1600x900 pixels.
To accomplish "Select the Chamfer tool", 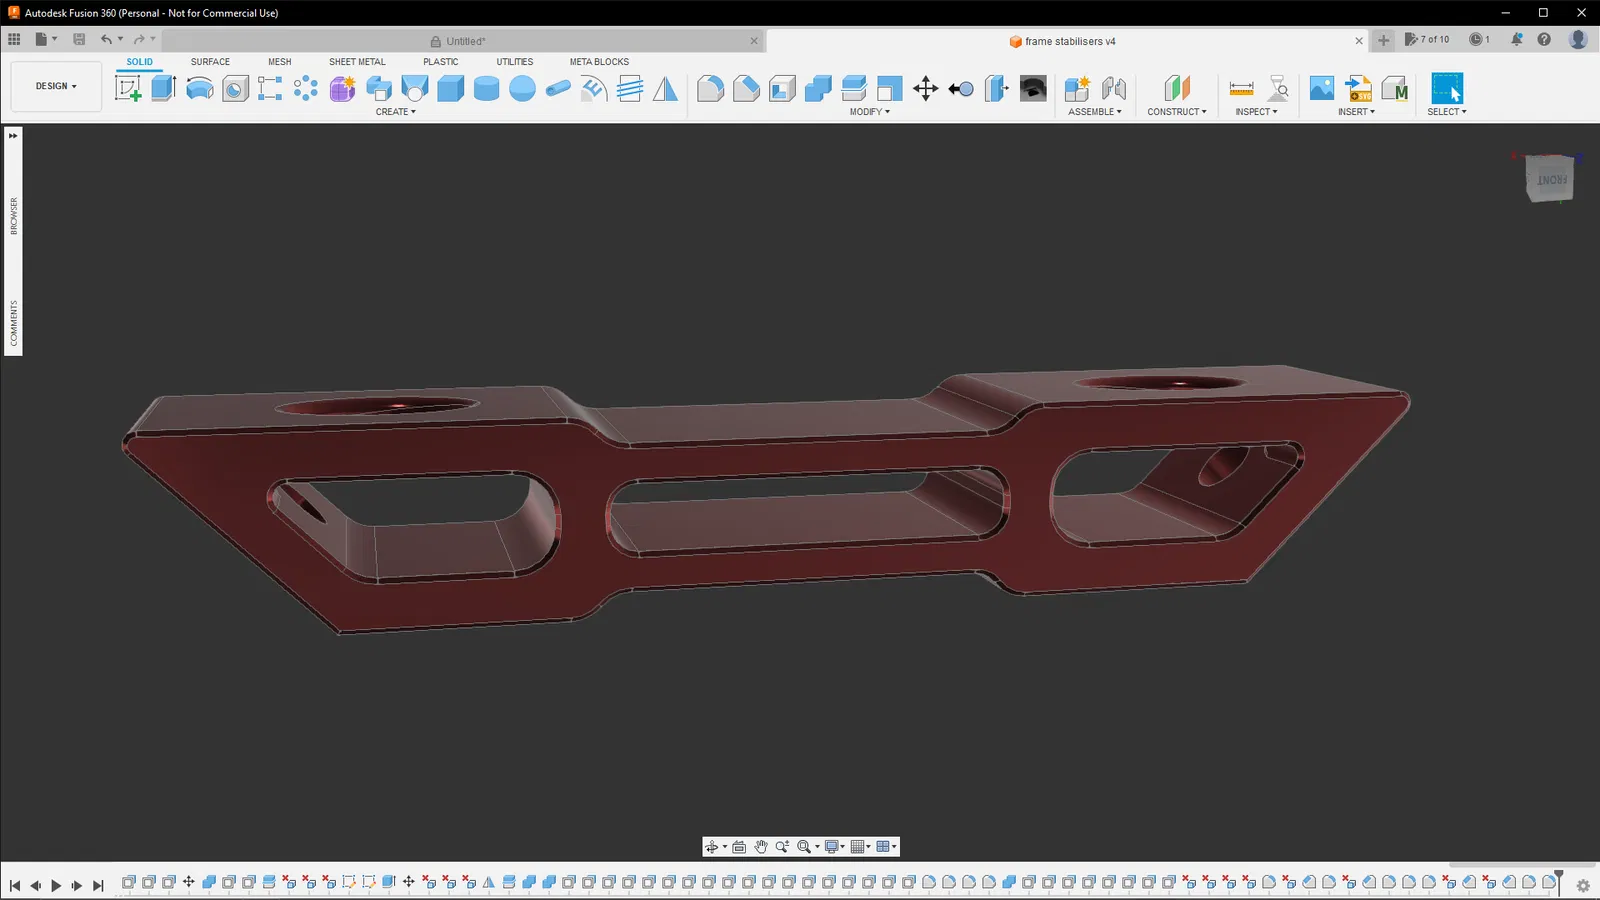I will 746,88.
